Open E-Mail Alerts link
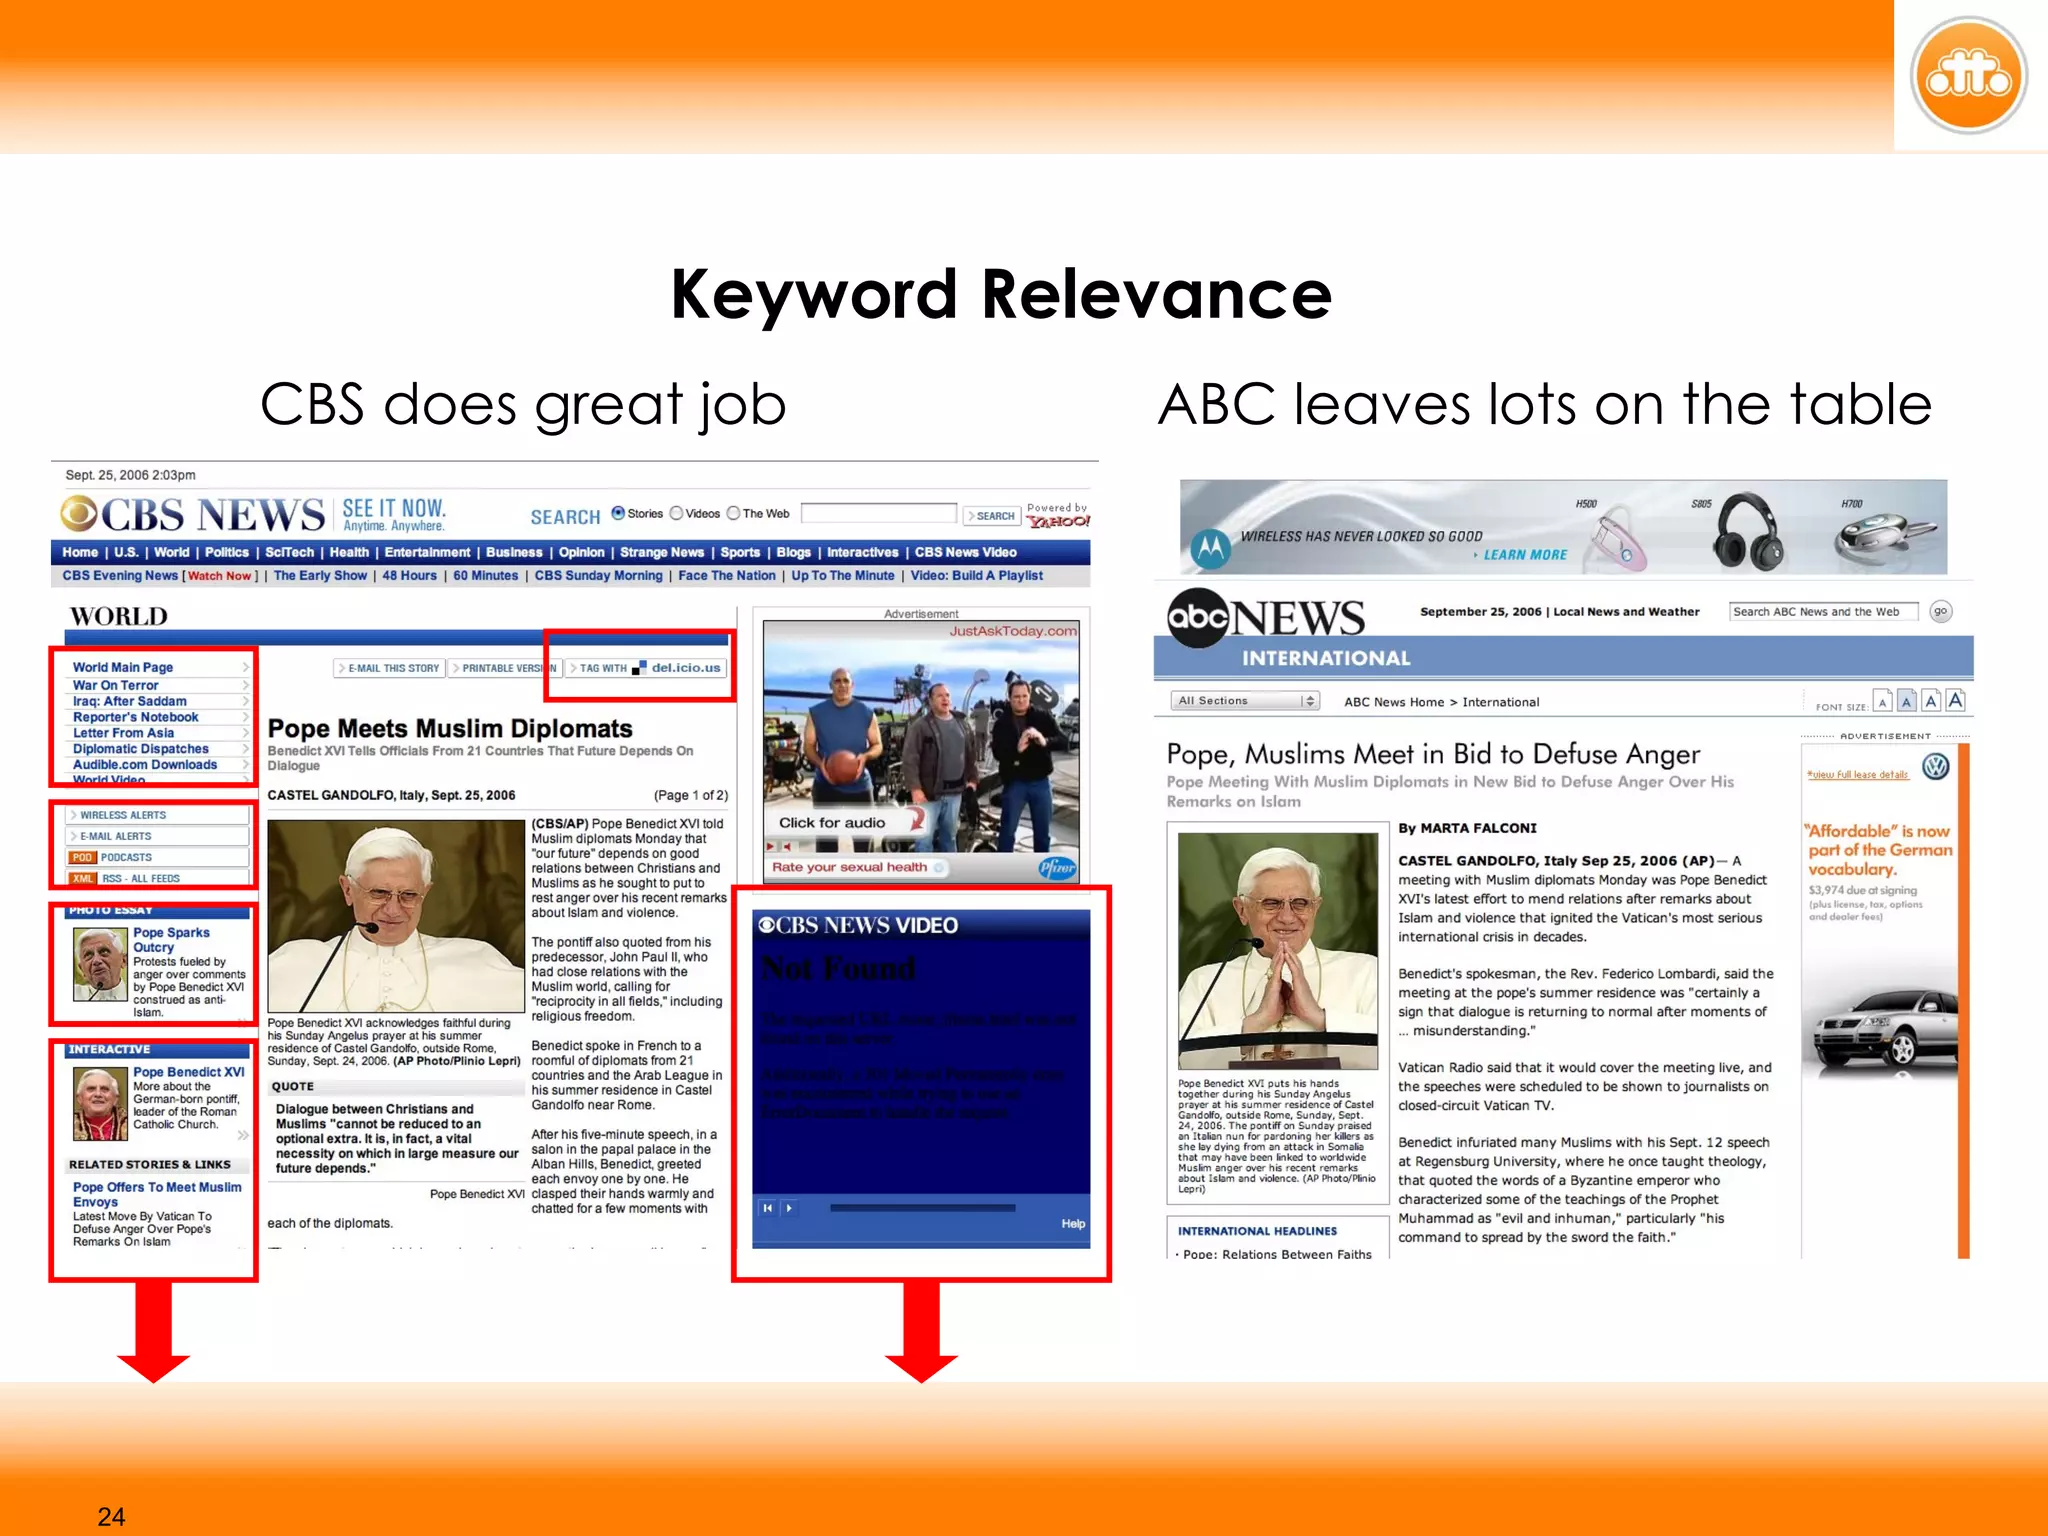Screen dimensions: 2048x1536 pos(158,836)
